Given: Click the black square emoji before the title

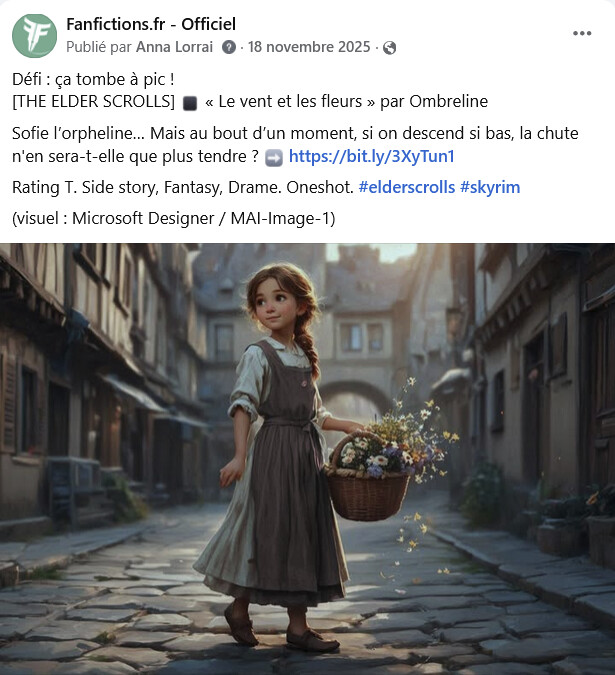Looking at the screenshot, I should [190, 103].
